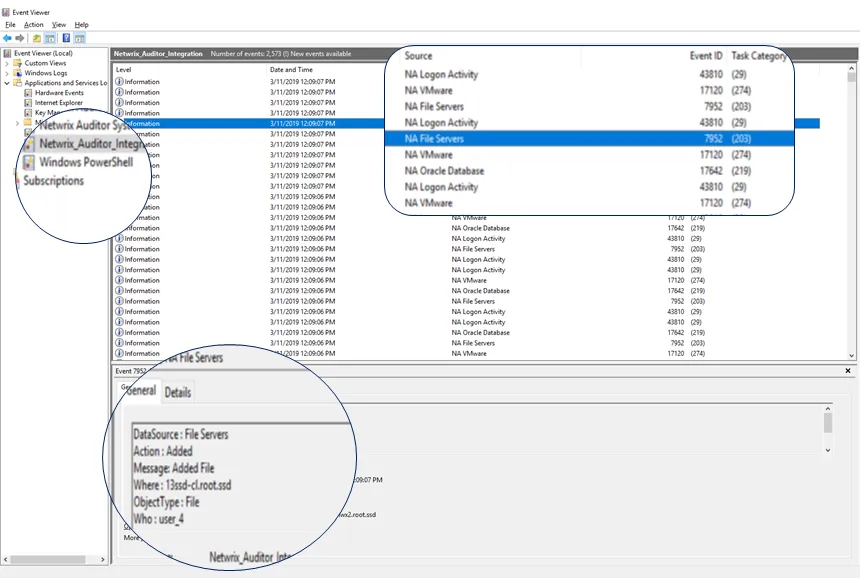Viewport: 860px width, 578px height.
Task: Close the event preview pane
Action: click(848, 371)
